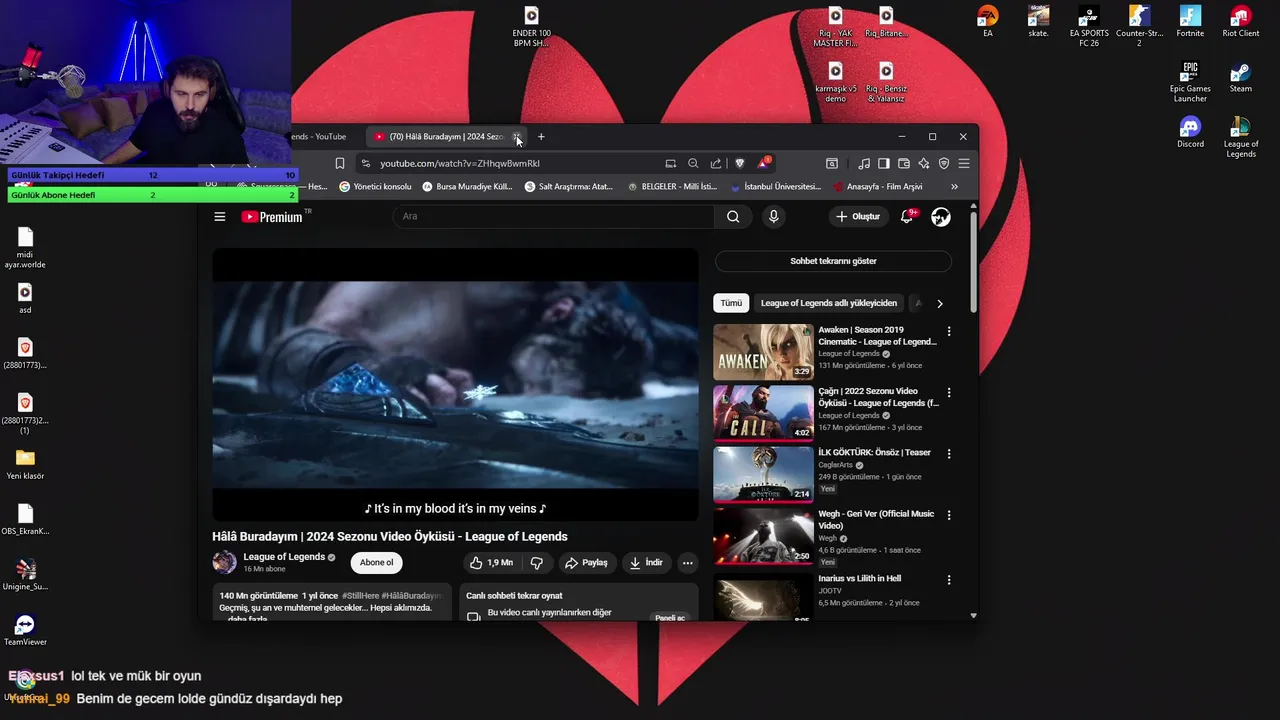1280x720 pixels.
Task: Toggle the browser sidebar panel icon
Action: click(884, 163)
